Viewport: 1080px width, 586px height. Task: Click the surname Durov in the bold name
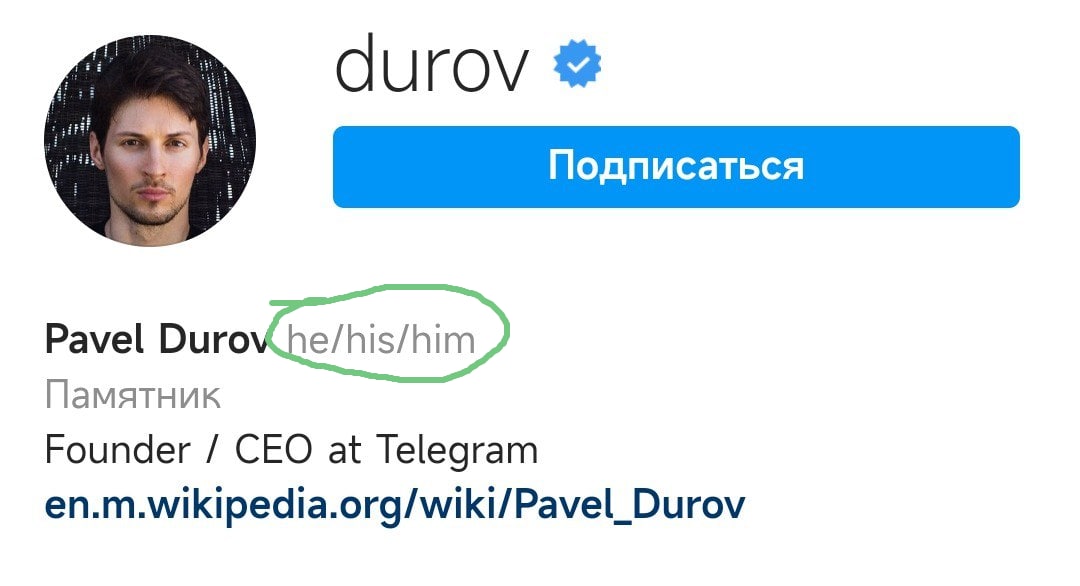213,339
